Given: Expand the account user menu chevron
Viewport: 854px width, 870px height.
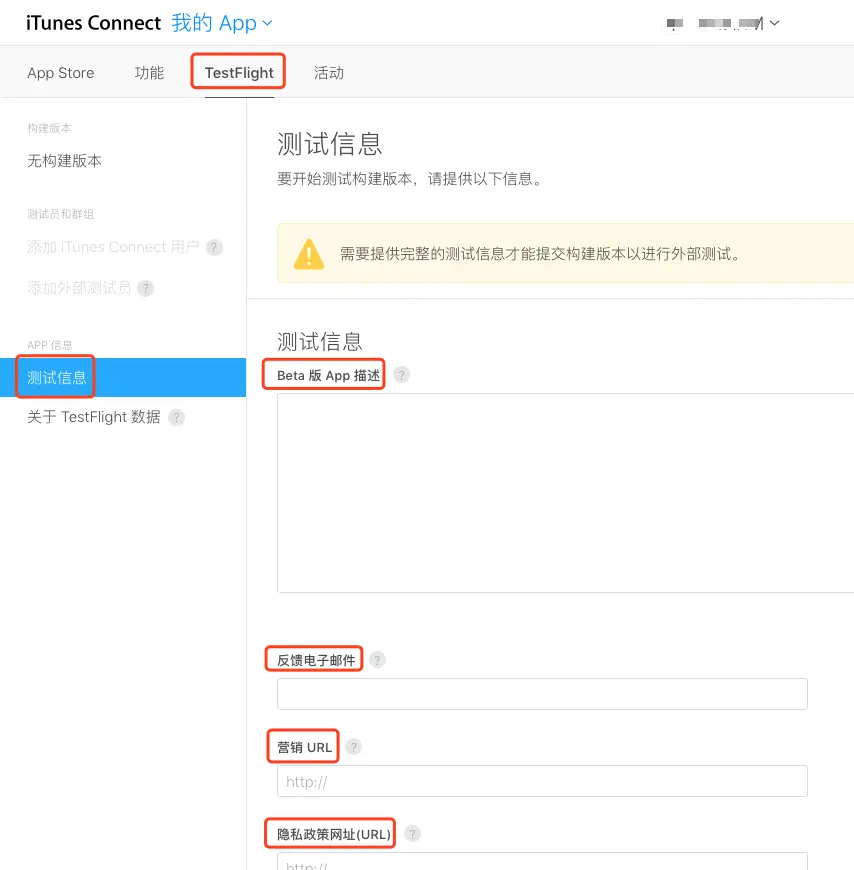Looking at the screenshot, I should tap(775, 23).
